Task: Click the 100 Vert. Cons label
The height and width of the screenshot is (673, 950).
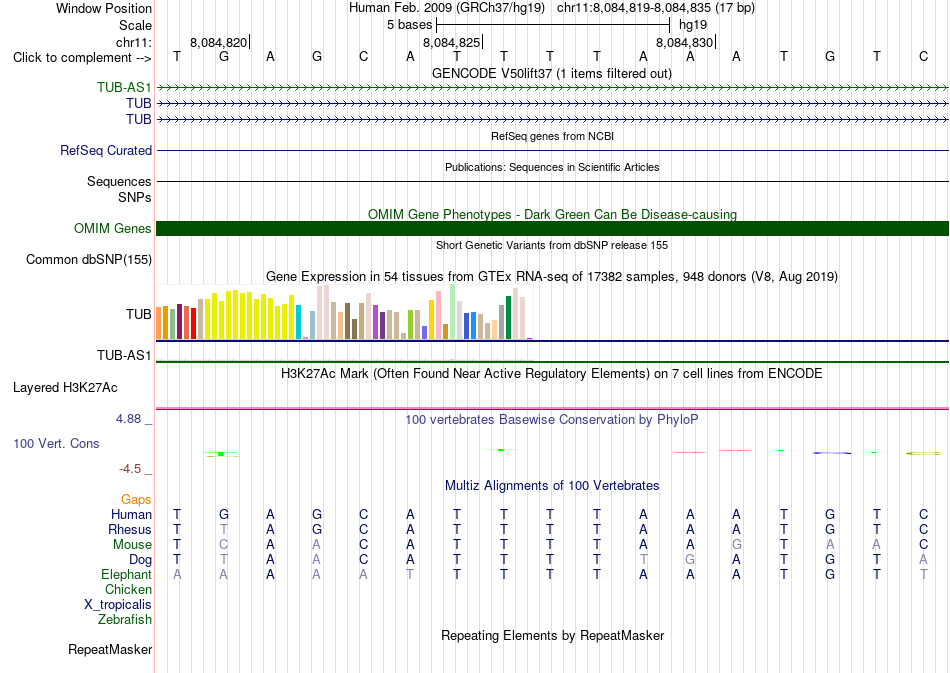Action: click(56, 443)
